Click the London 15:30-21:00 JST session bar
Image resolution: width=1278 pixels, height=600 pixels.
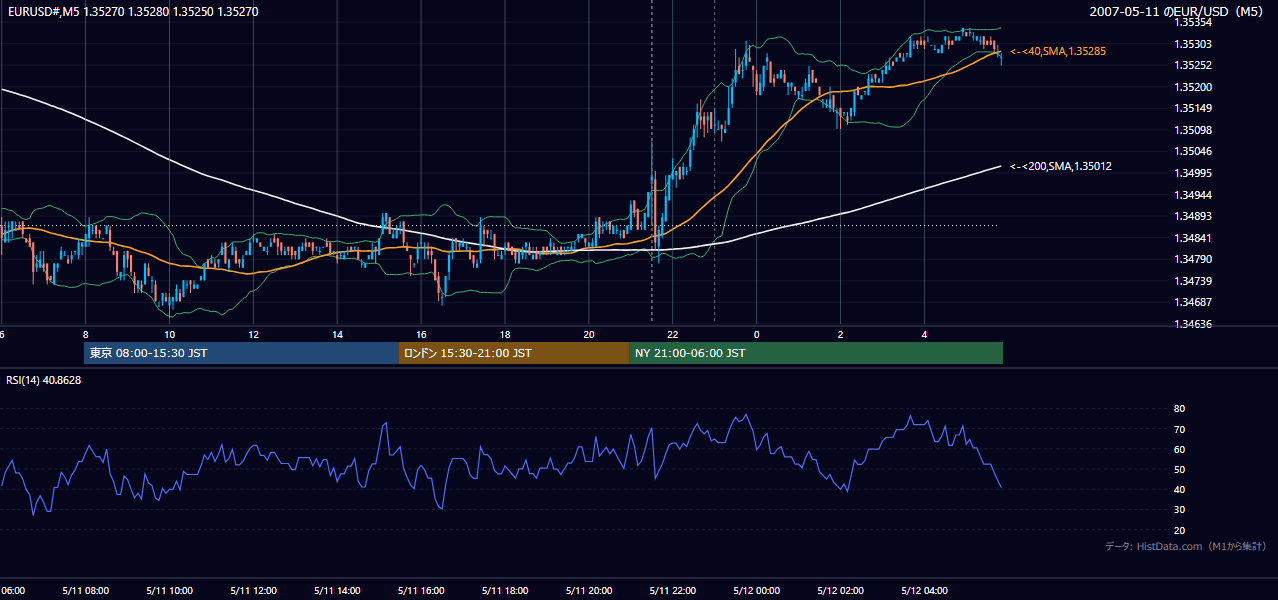[514, 353]
